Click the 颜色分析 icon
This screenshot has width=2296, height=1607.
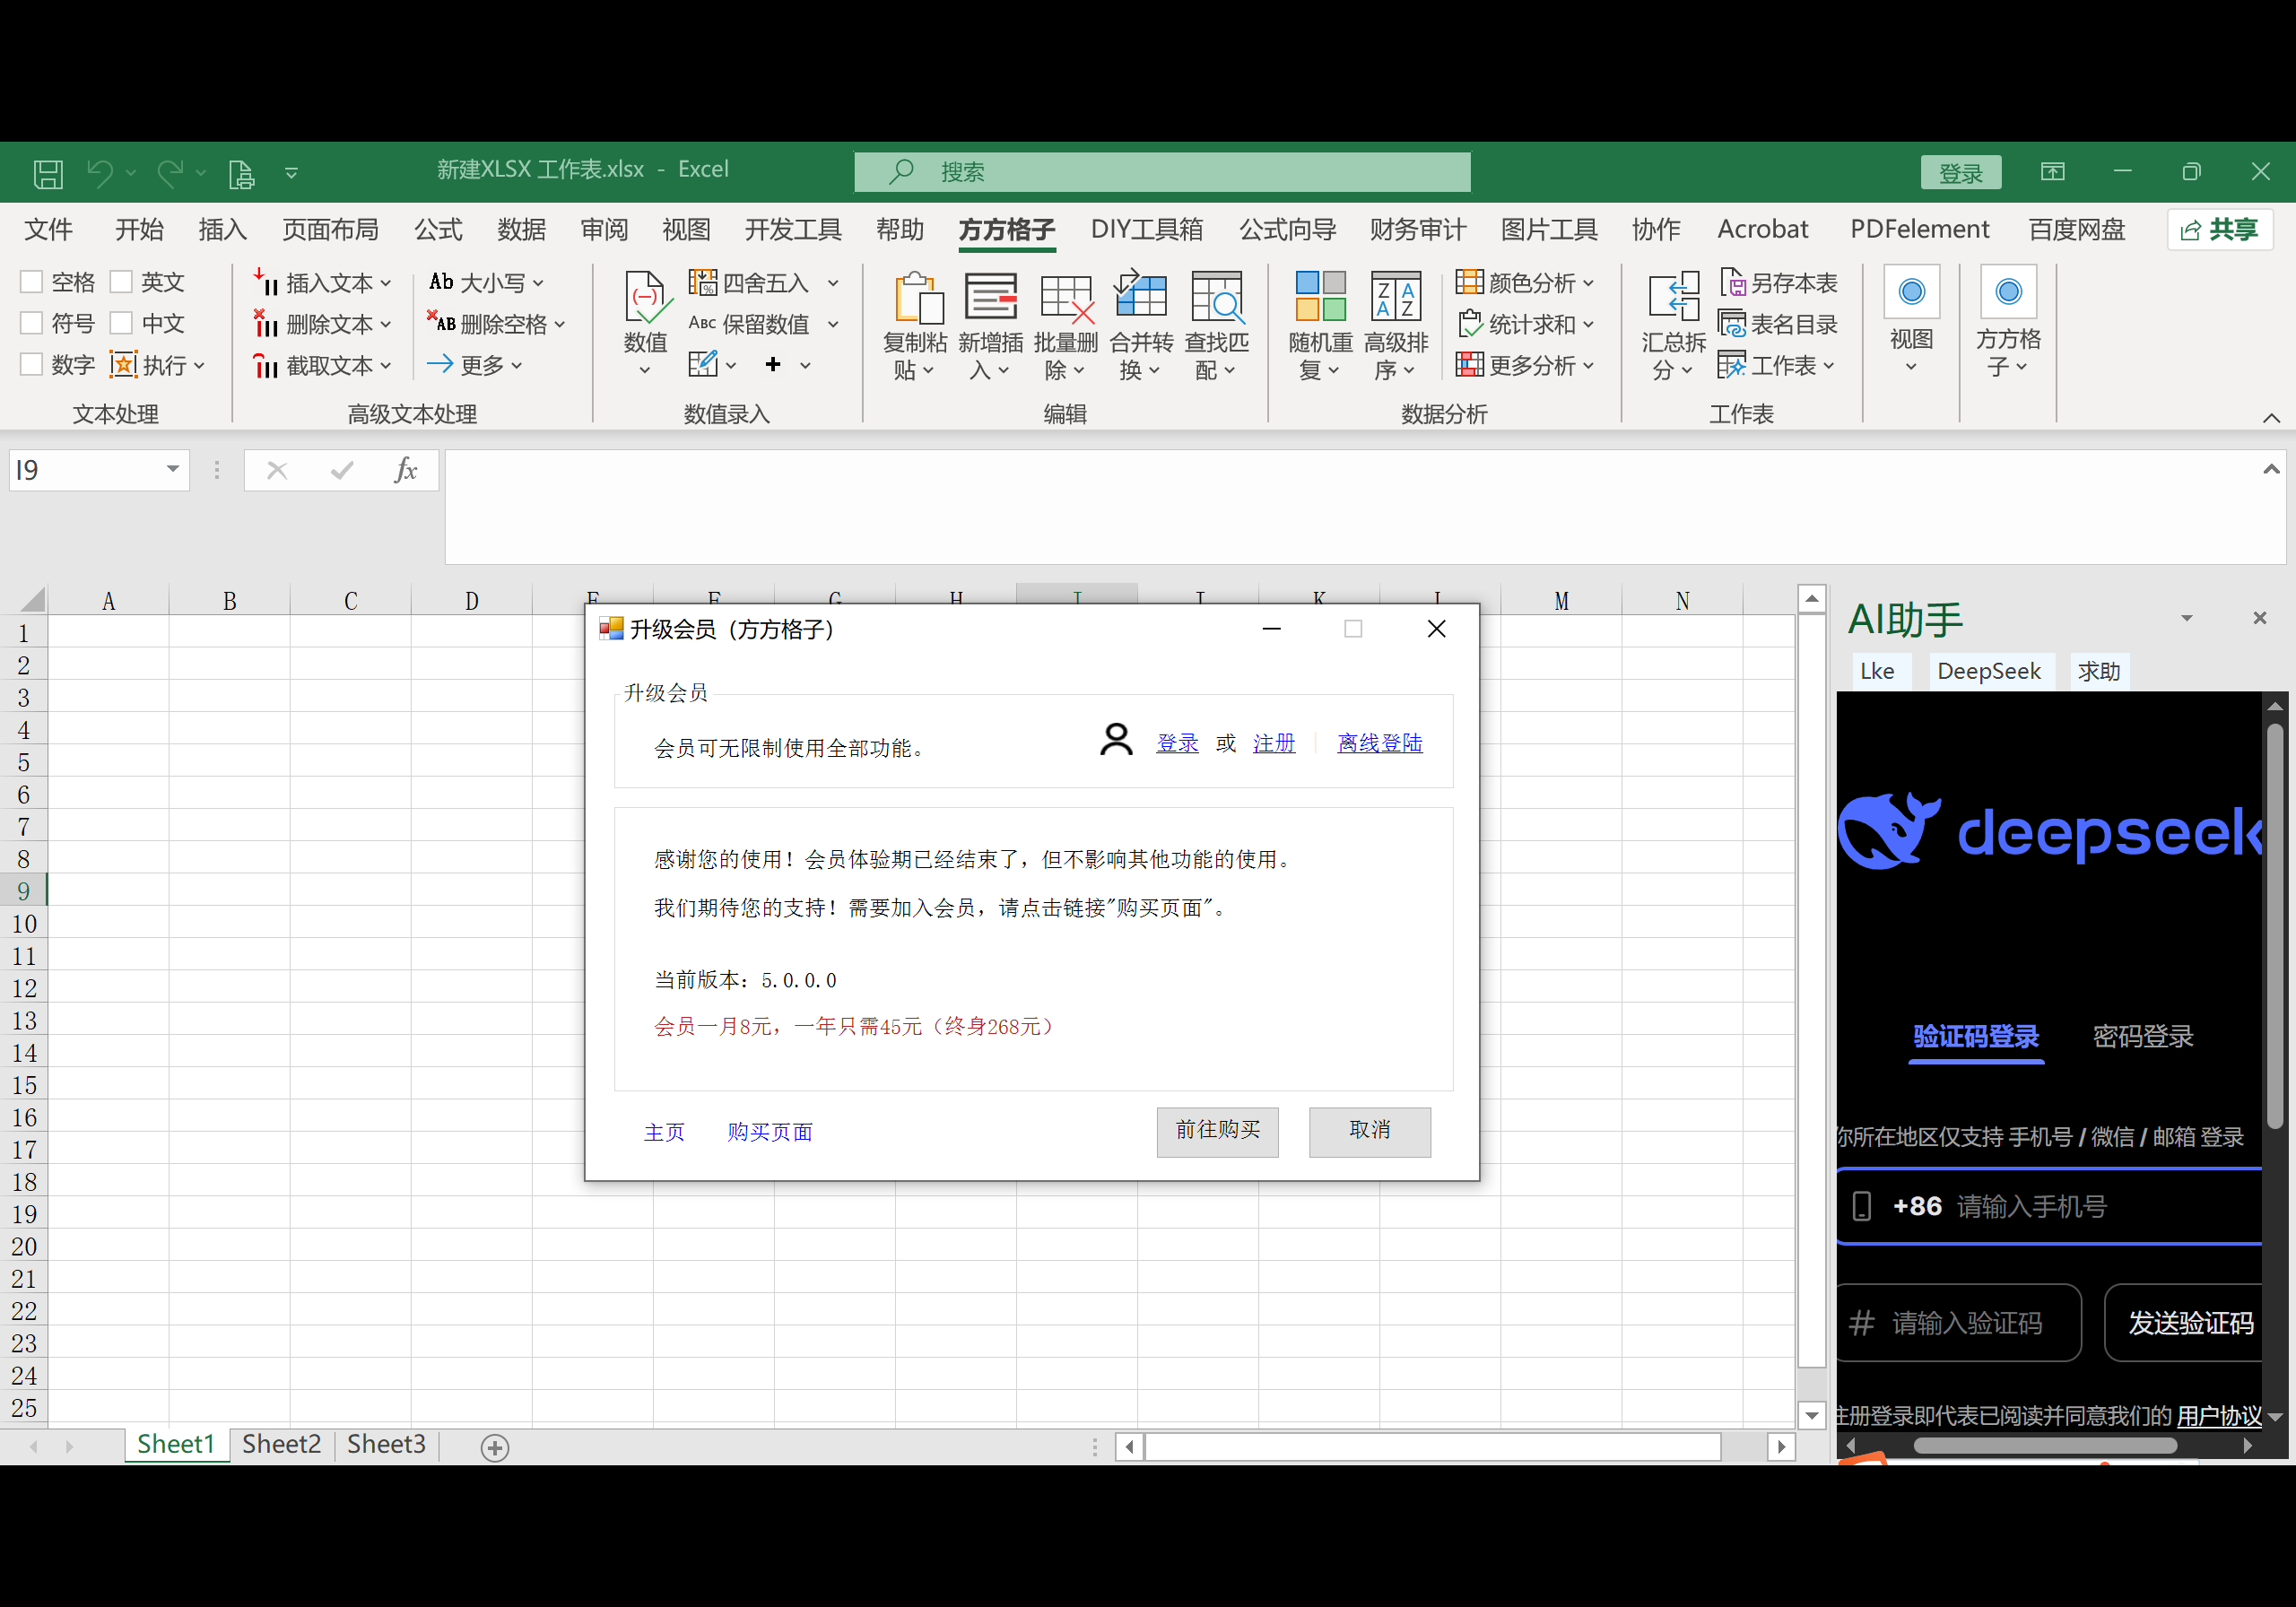(x=1469, y=283)
